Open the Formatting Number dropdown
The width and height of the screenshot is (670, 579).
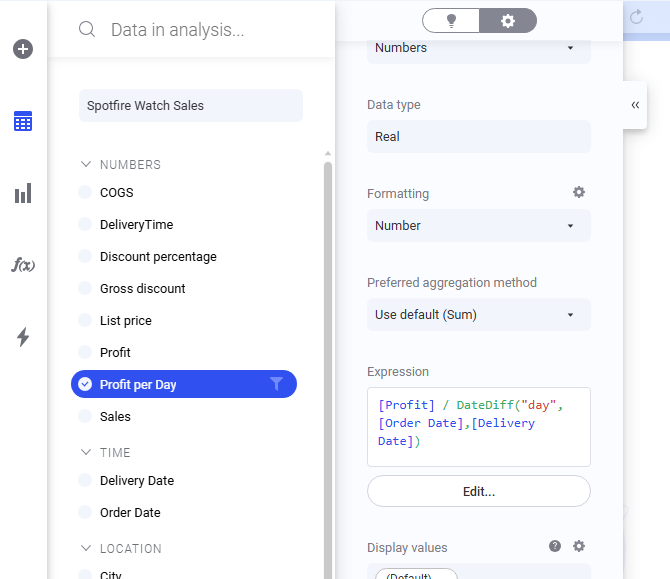[478, 226]
